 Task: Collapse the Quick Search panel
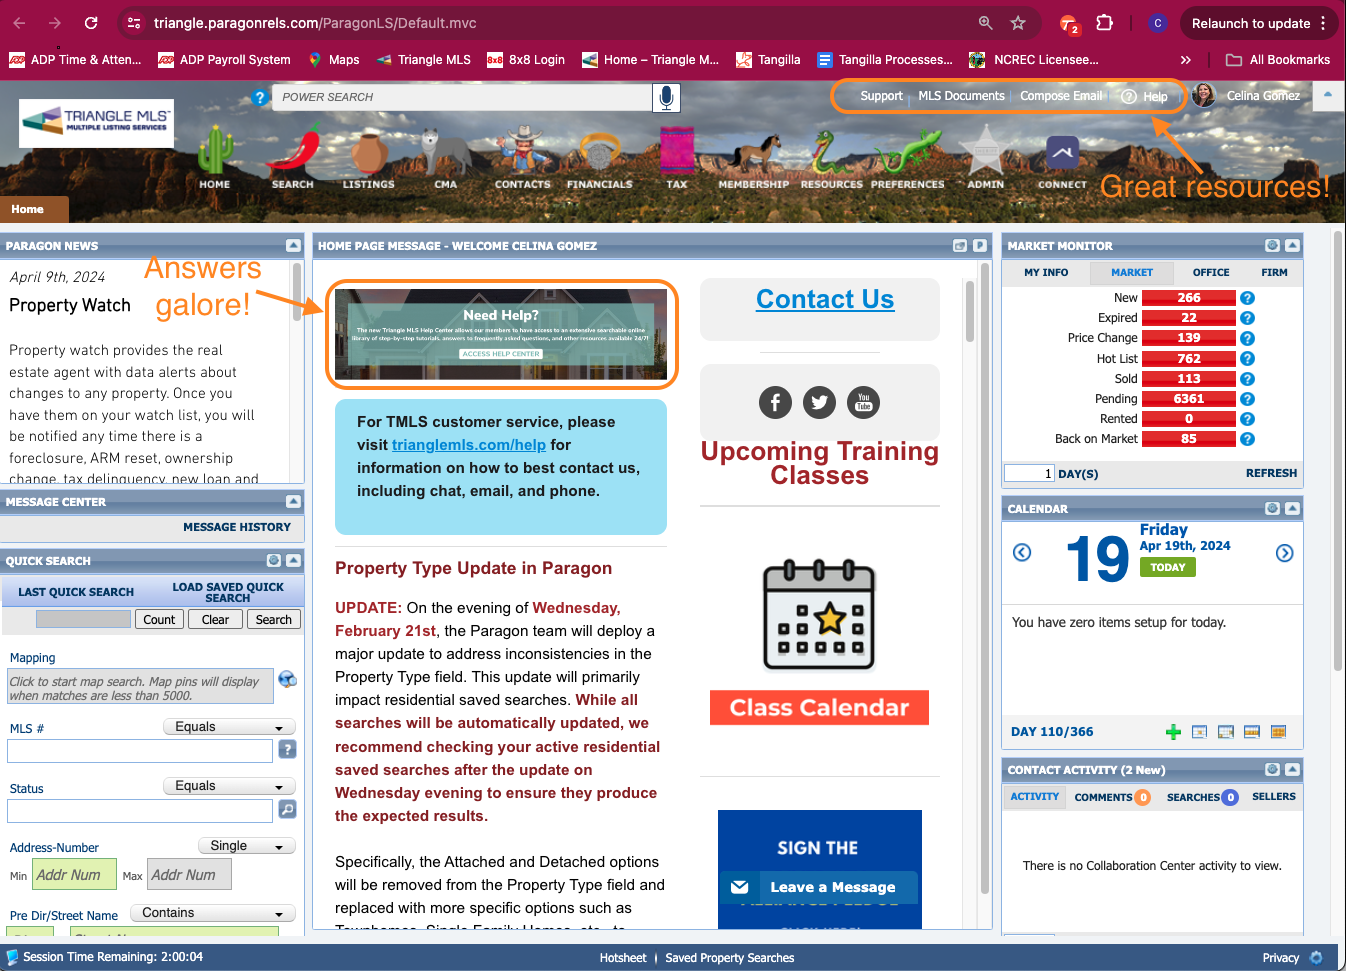293,560
